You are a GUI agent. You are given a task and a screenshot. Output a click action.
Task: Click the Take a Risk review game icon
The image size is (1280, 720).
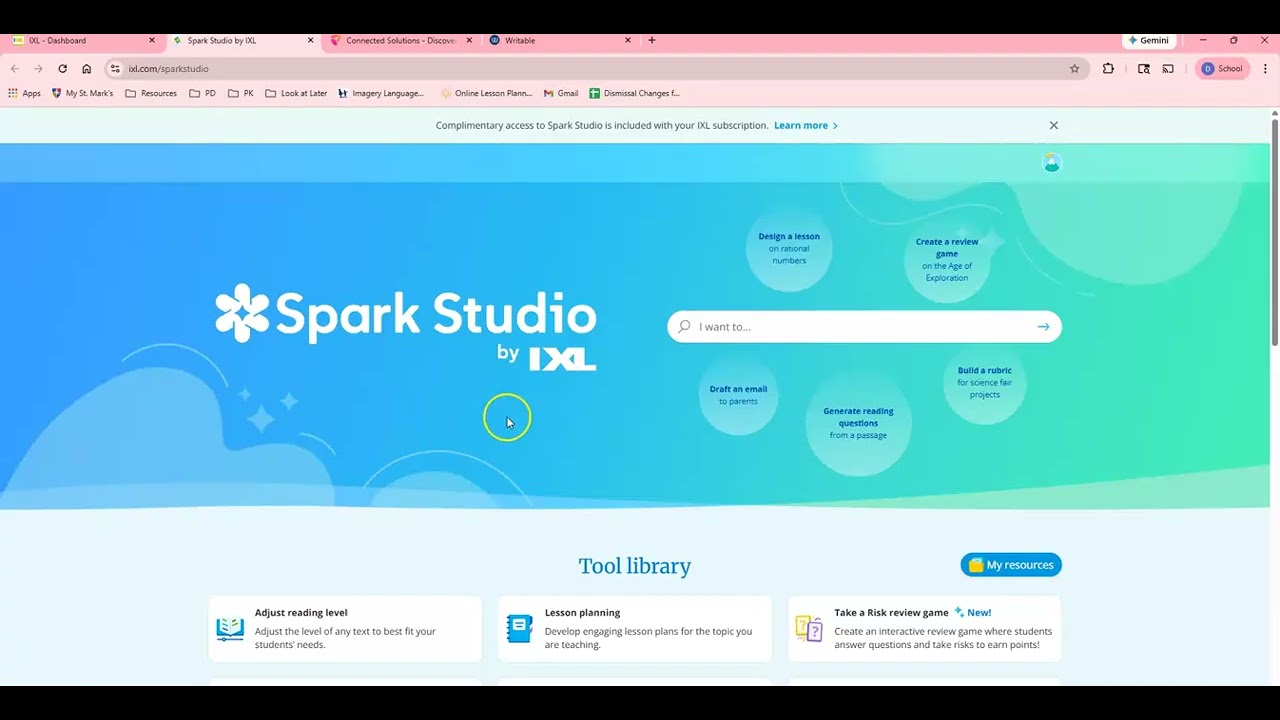point(809,628)
